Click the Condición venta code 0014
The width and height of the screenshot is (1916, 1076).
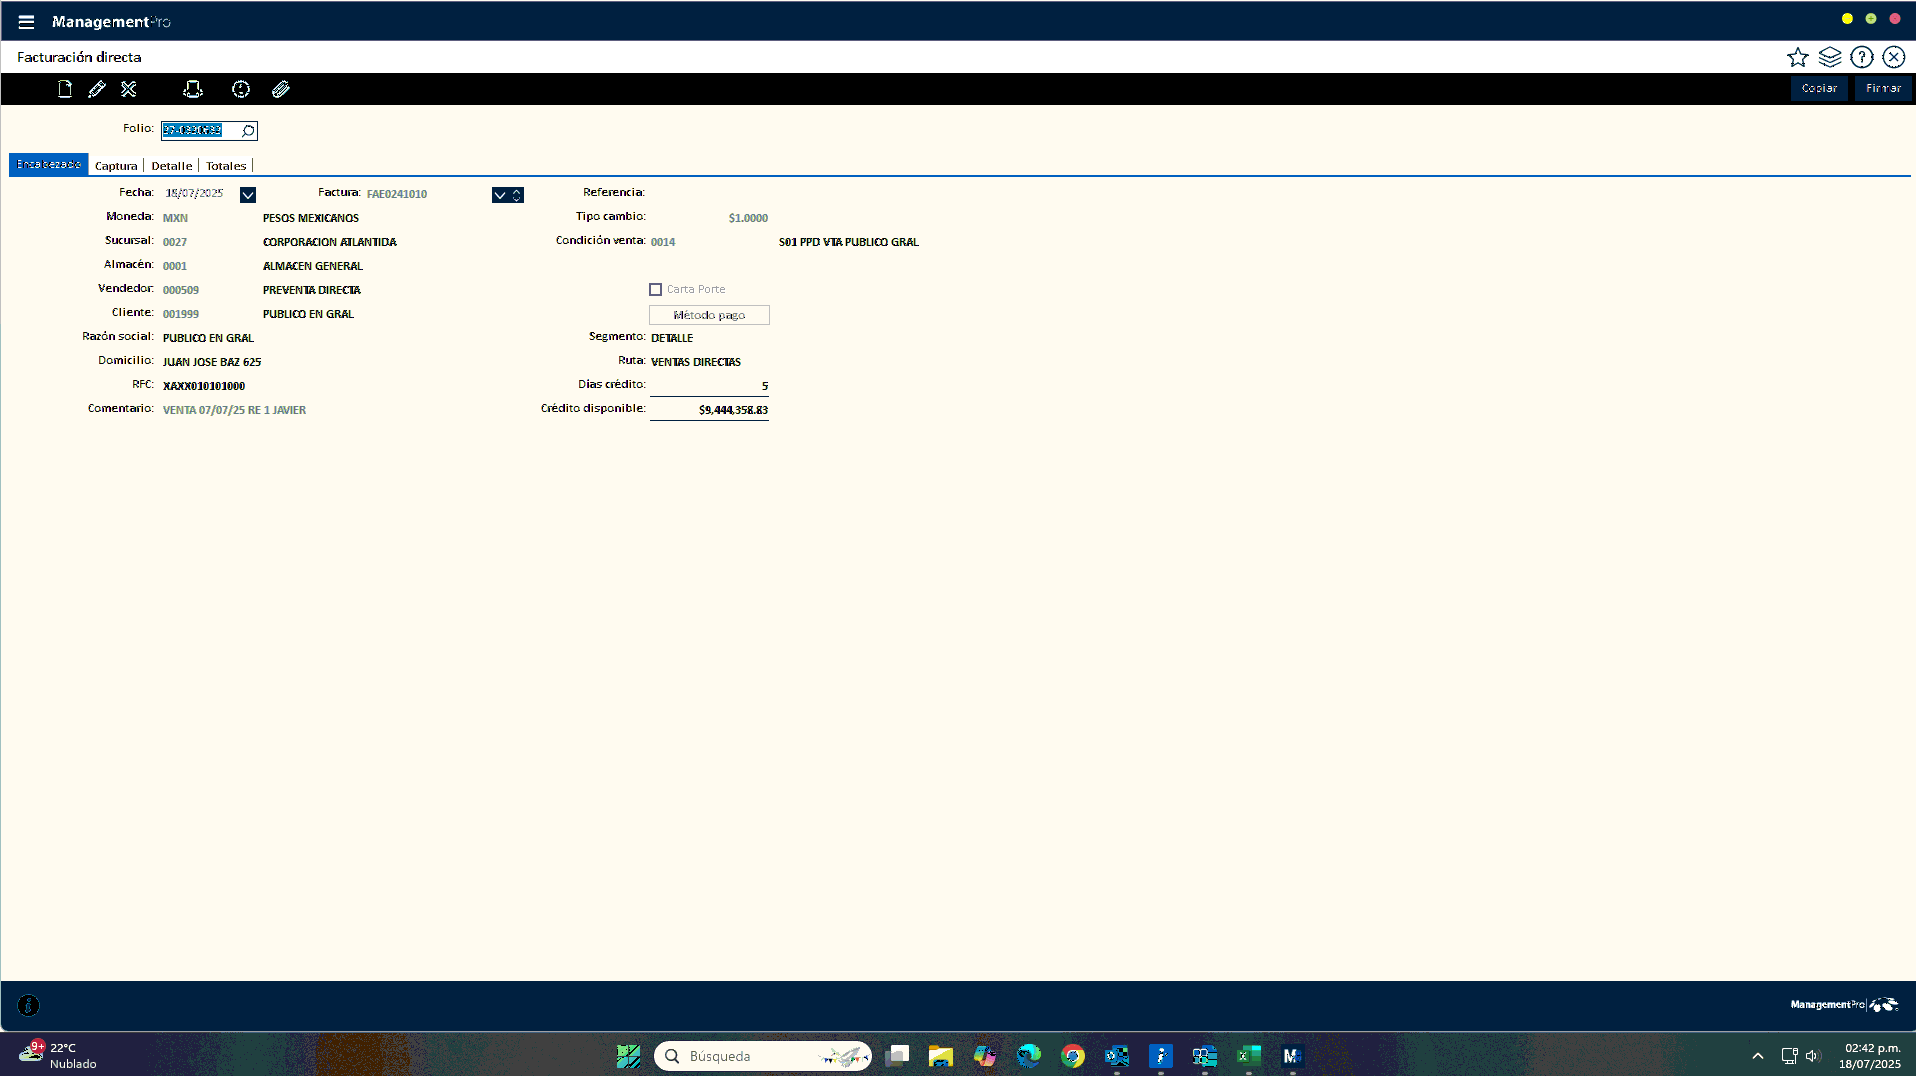(663, 242)
